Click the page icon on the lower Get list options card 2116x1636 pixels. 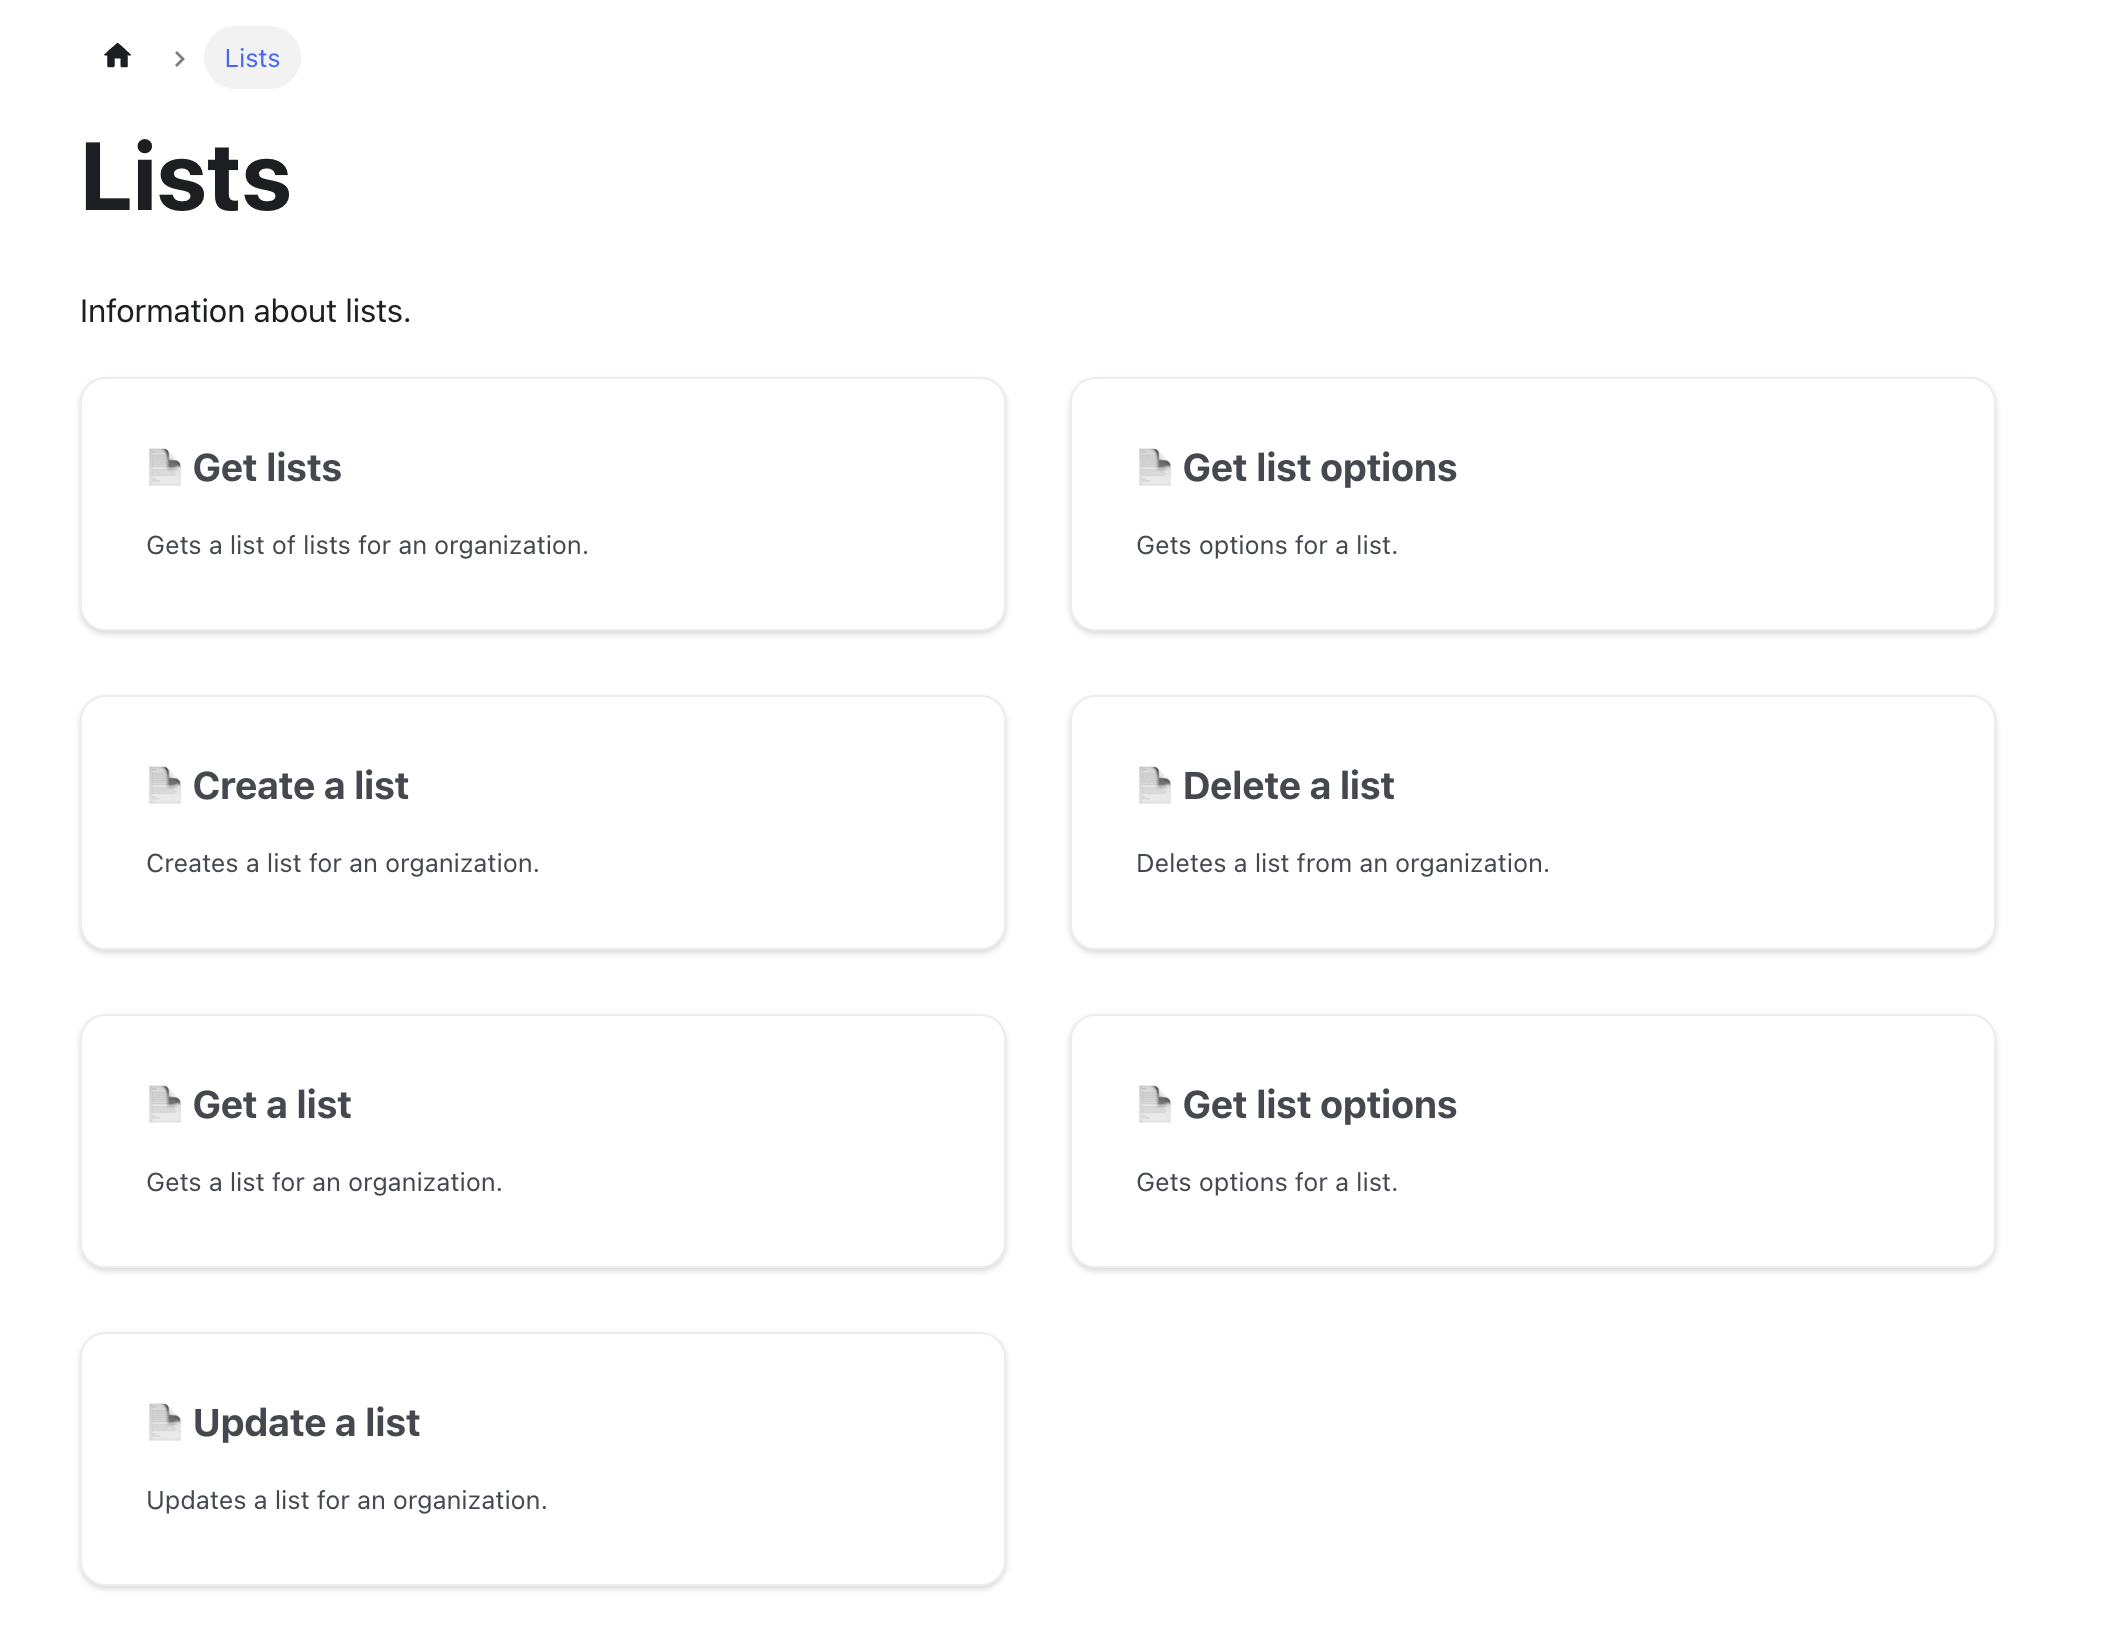1155,1103
